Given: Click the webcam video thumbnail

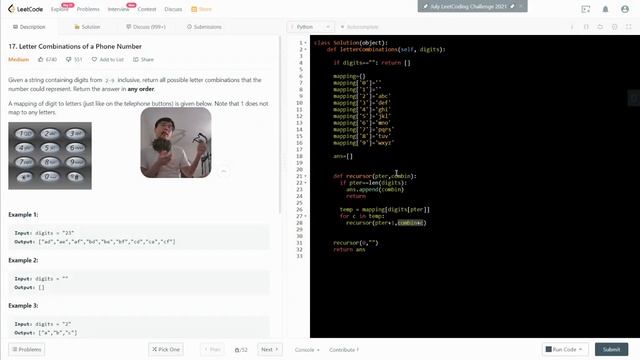Looking at the screenshot, I should tap(176, 142).
